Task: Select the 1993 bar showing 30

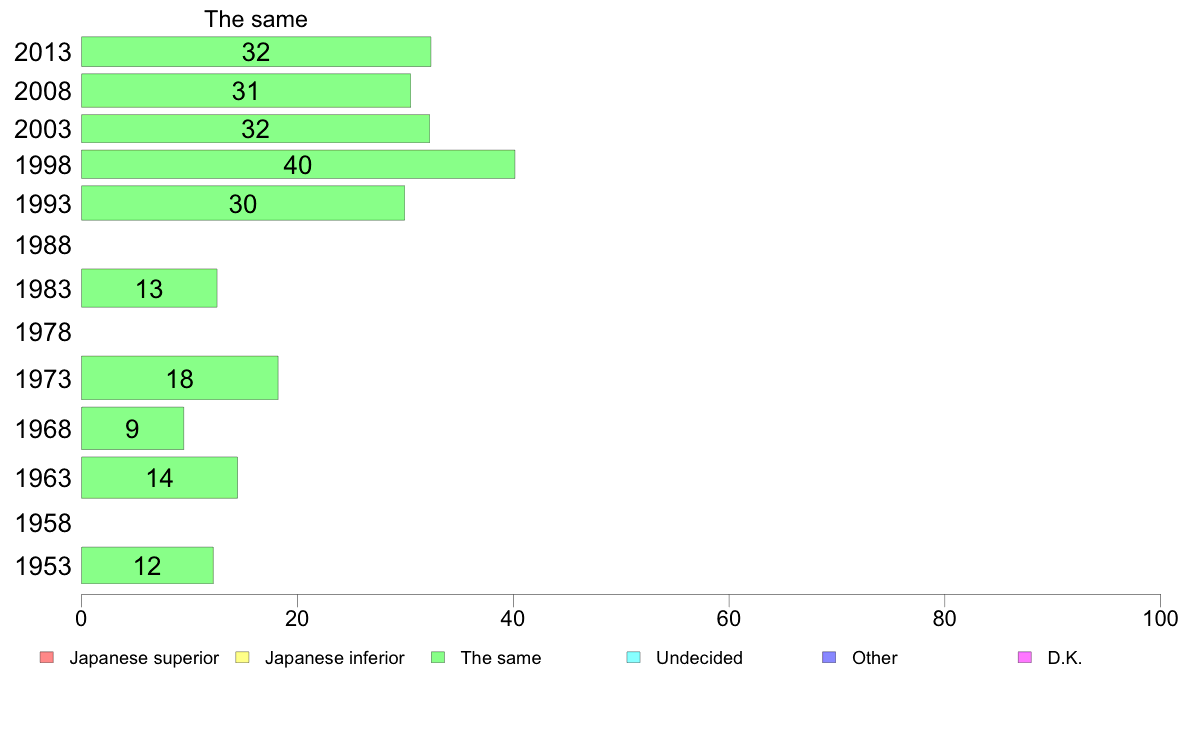Action: (242, 203)
